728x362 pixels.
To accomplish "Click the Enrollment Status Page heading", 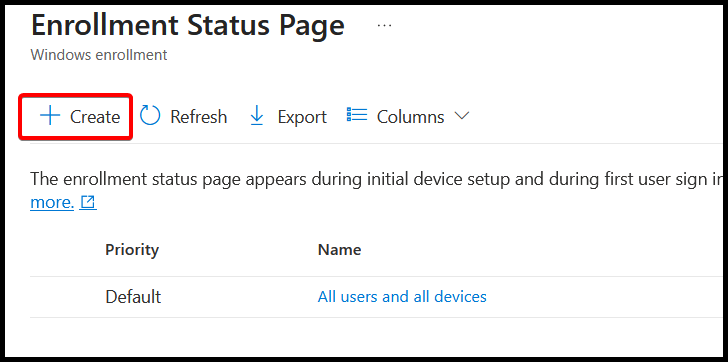I will click(x=188, y=26).
